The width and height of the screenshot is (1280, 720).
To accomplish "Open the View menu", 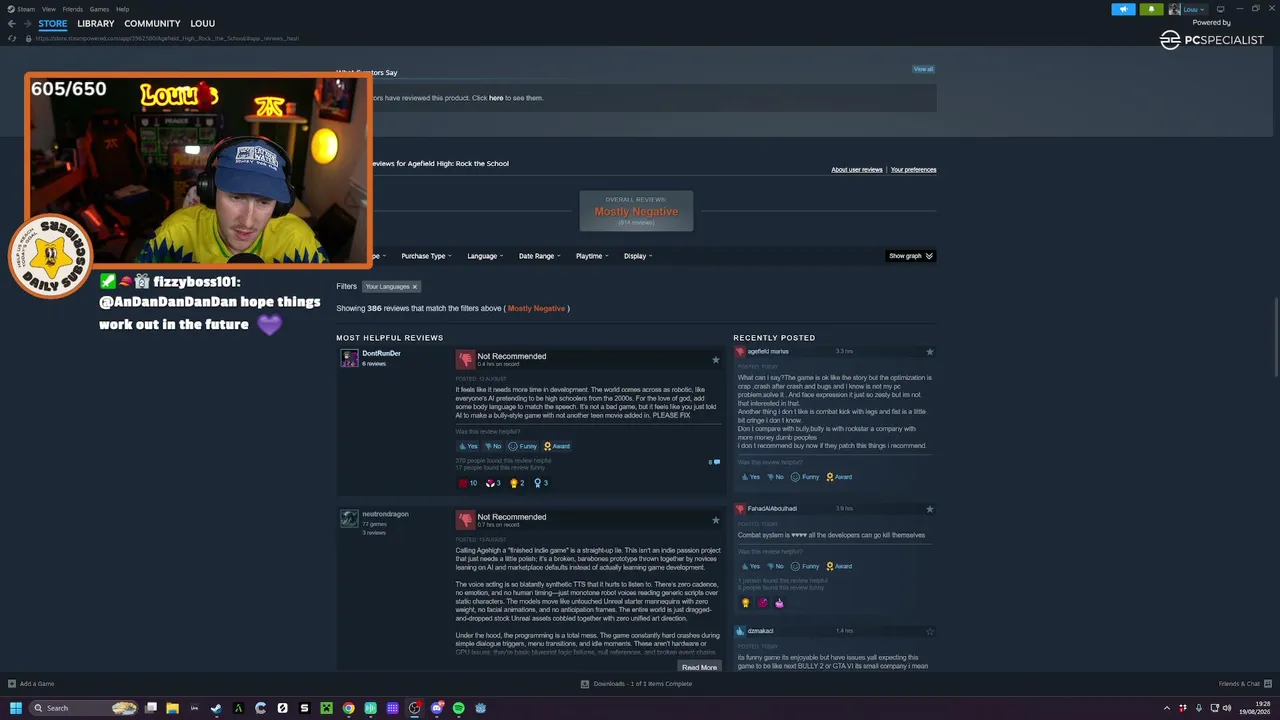I will tap(48, 9).
